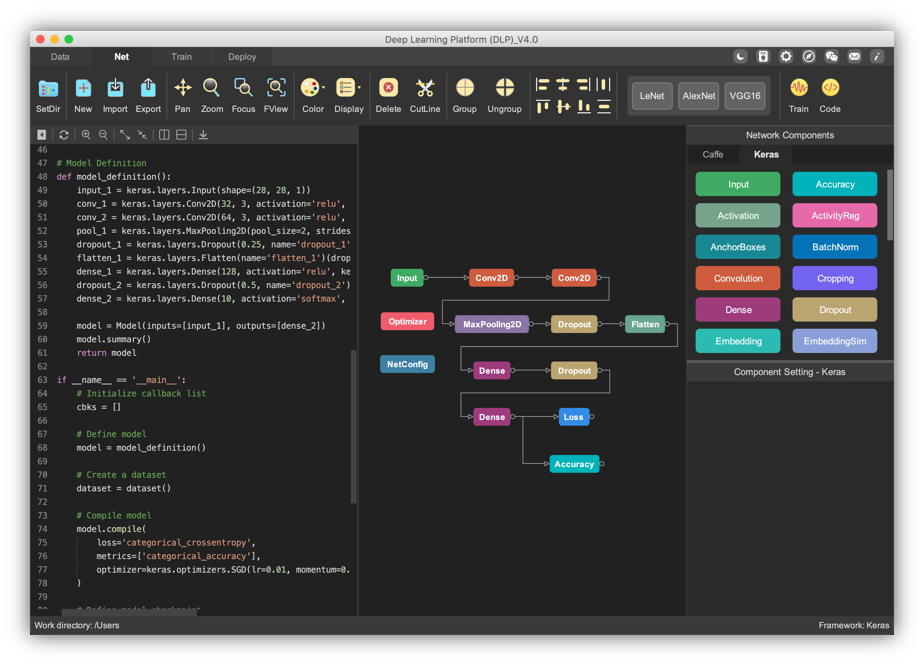Click the CutLine scissors tool
This screenshot has width=924, height=664.
click(425, 89)
